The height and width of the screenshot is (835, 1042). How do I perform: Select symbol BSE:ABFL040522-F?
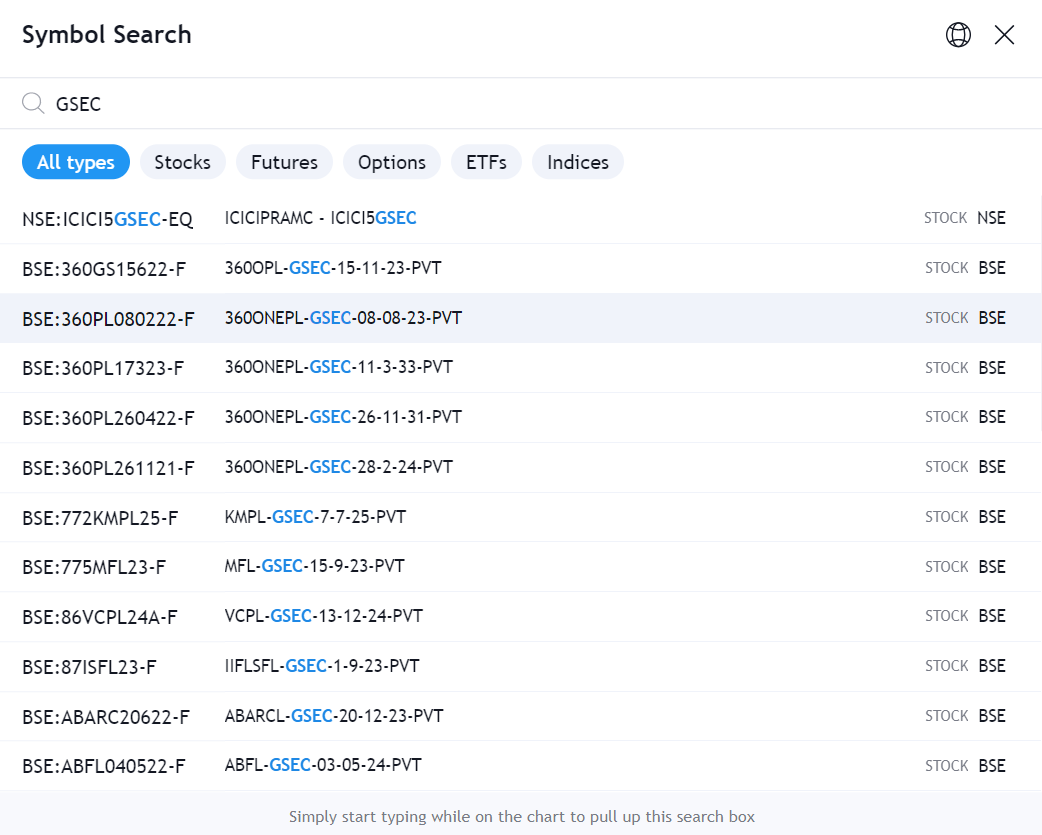click(x=104, y=766)
